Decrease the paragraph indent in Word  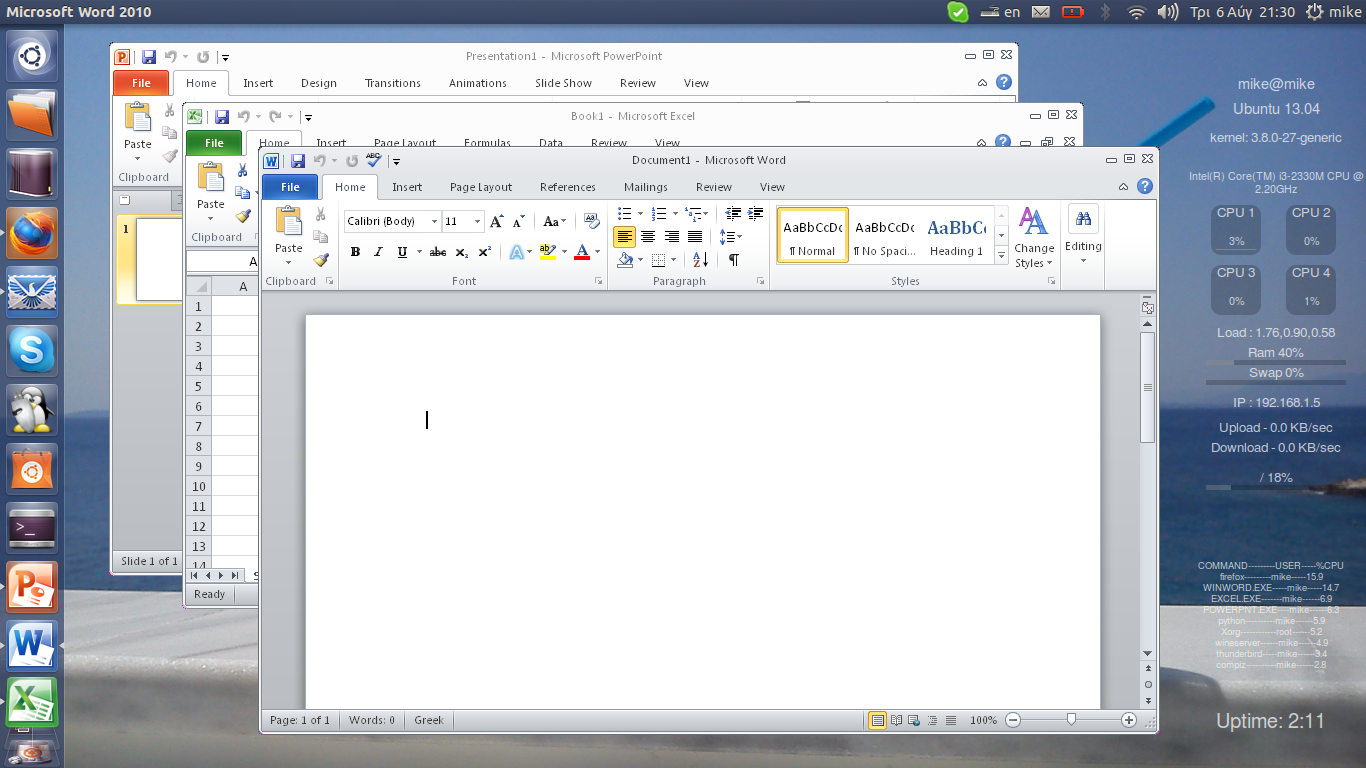[733, 214]
